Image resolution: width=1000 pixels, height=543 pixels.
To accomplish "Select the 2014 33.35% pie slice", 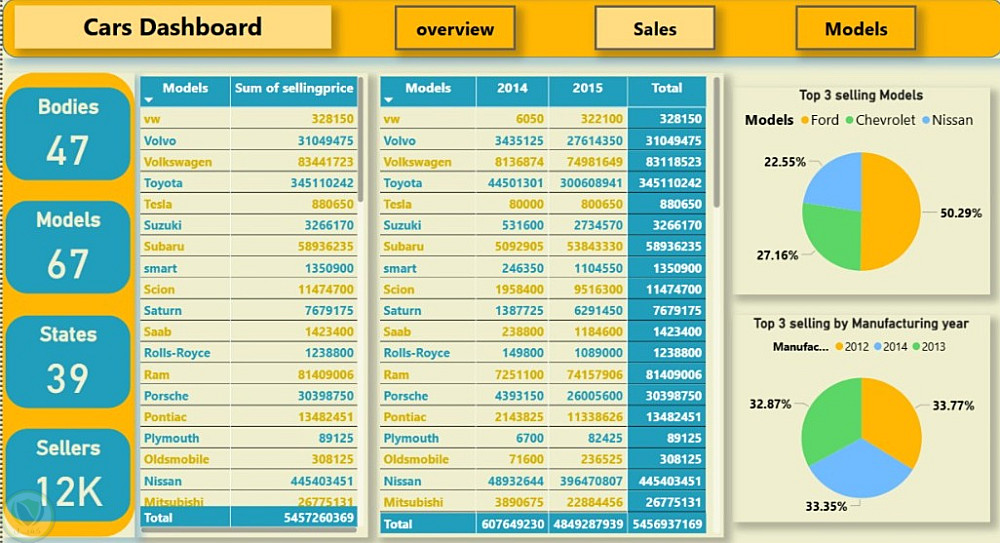I will click(x=861, y=472).
